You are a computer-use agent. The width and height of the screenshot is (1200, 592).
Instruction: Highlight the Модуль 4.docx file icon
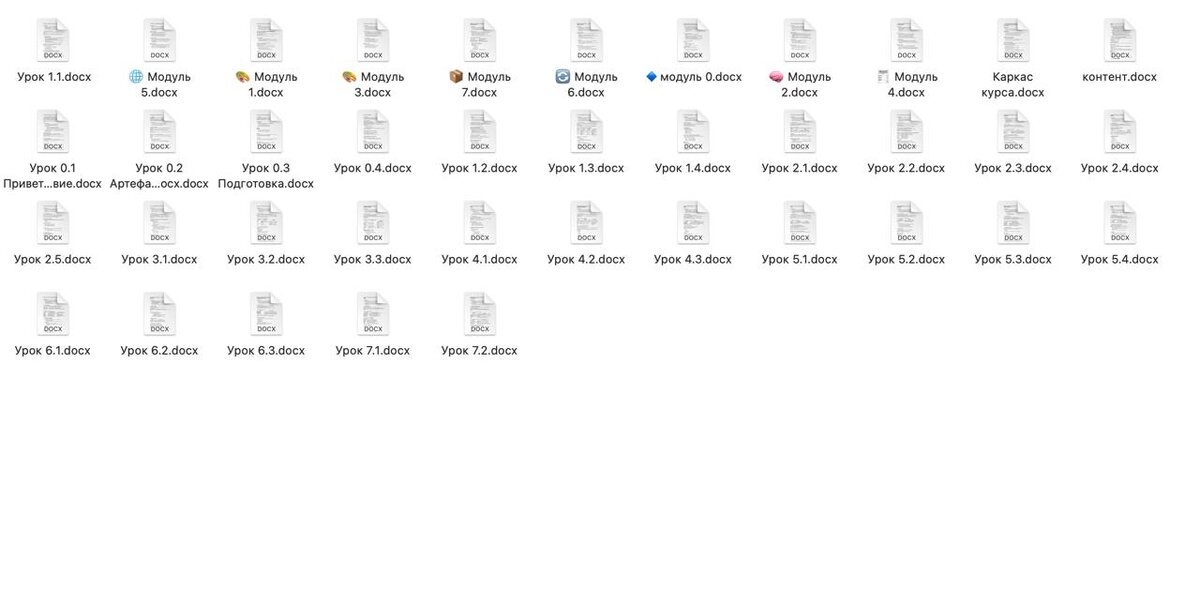(907, 40)
